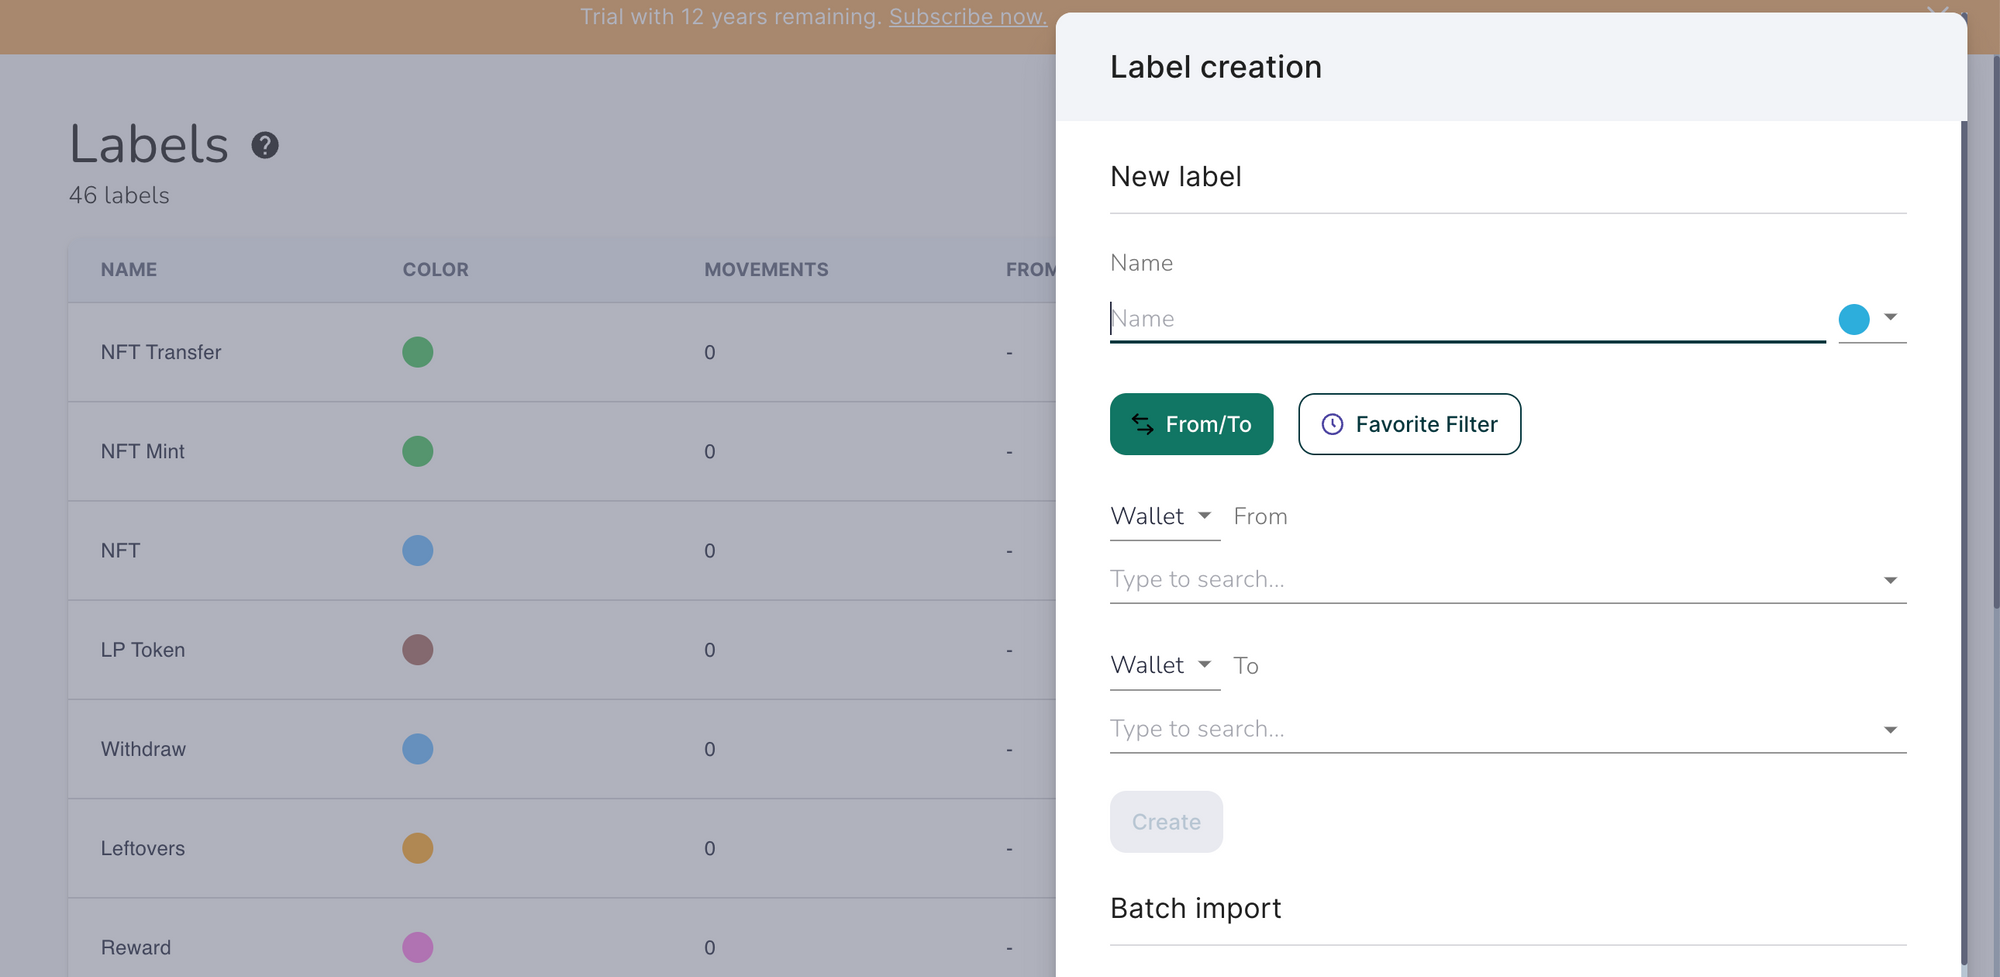
Task: Select the Favorite Filter button
Action: coord(1409,424)
